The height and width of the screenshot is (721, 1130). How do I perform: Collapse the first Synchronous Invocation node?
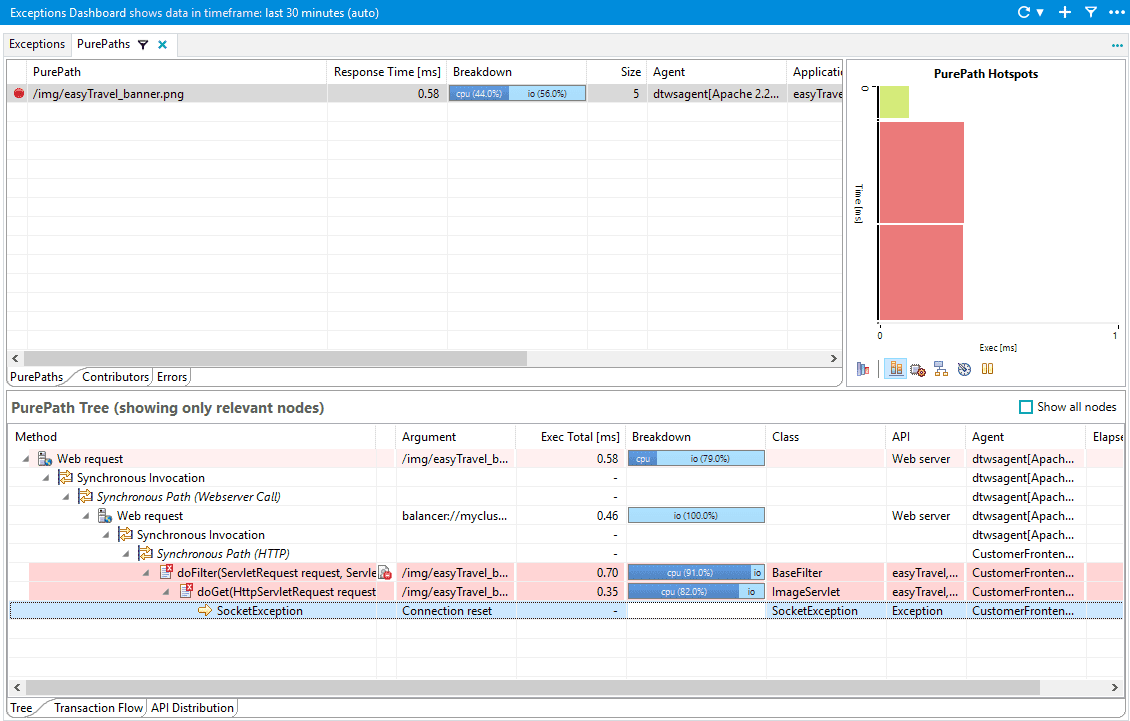[x=46, y=478]
